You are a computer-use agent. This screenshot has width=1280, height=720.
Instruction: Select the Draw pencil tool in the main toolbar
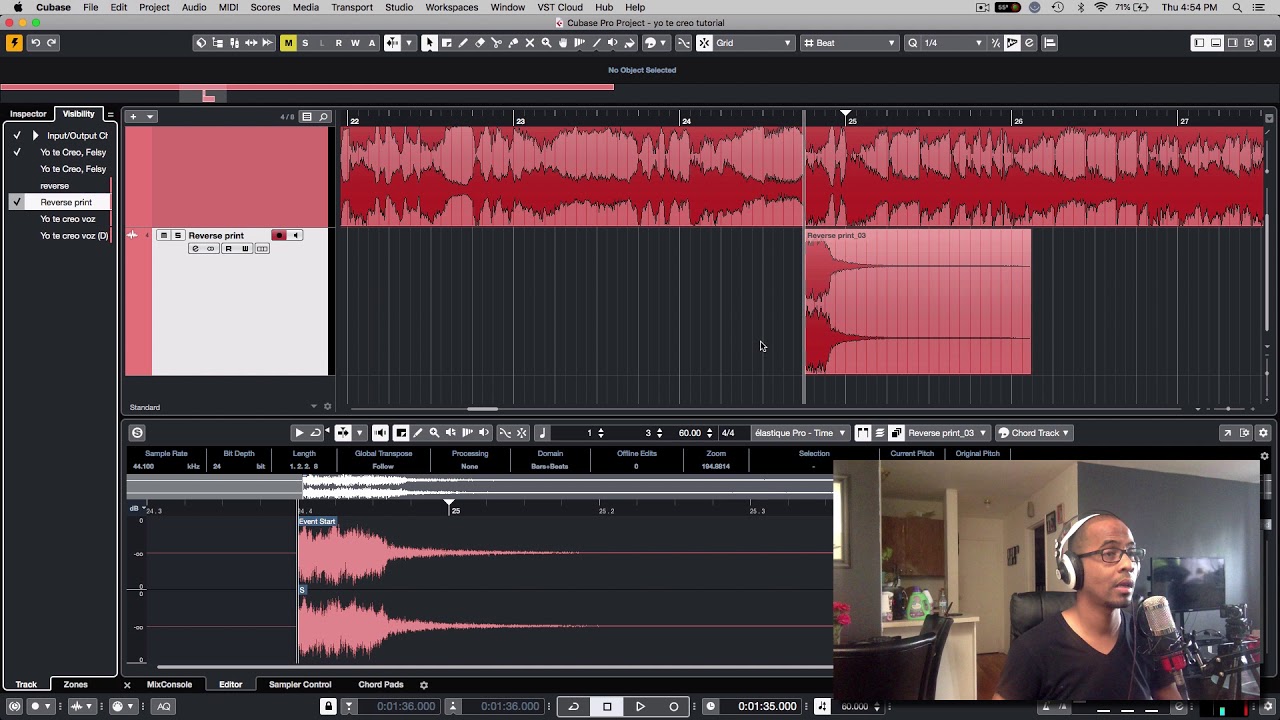463,43
